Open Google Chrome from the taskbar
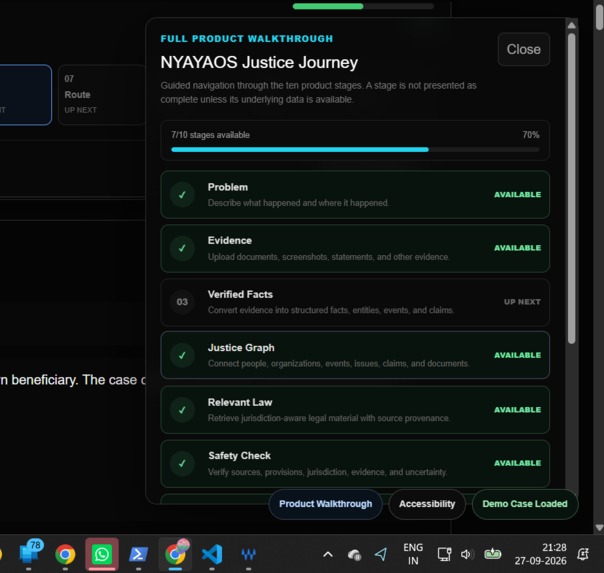 65,555
